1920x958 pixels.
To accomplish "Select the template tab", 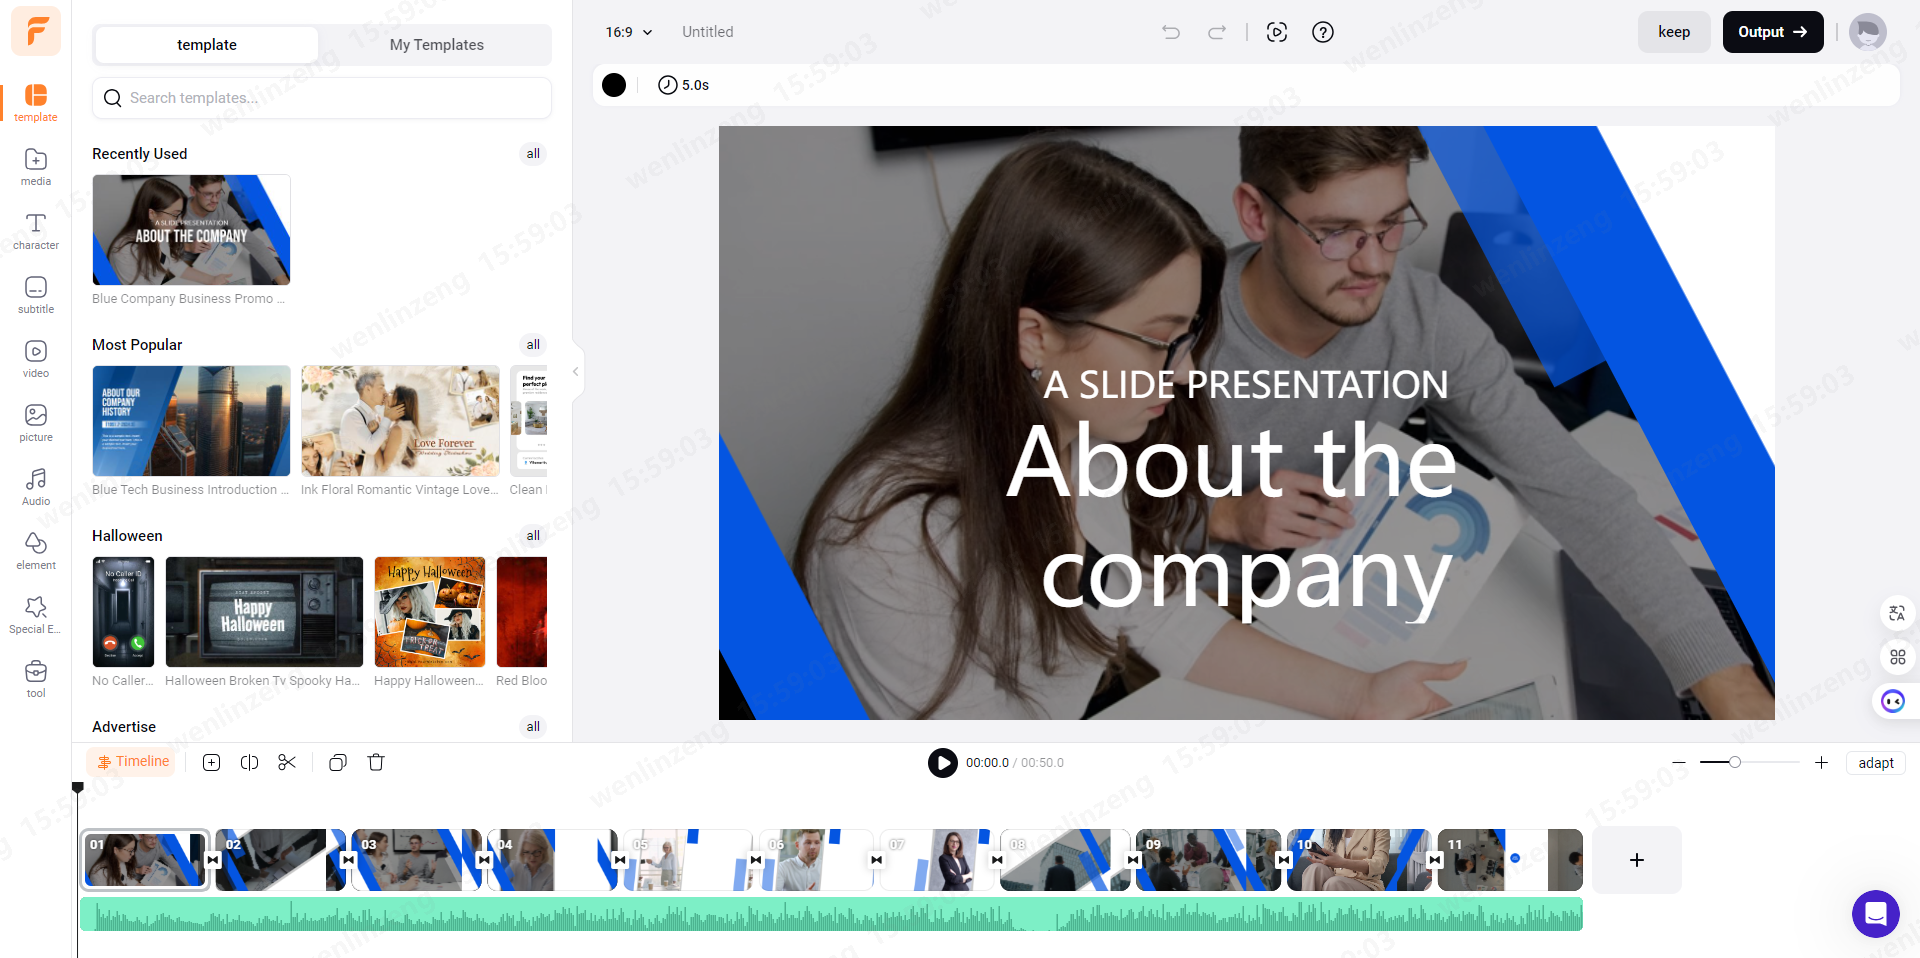I will click(x=207, y=45).
